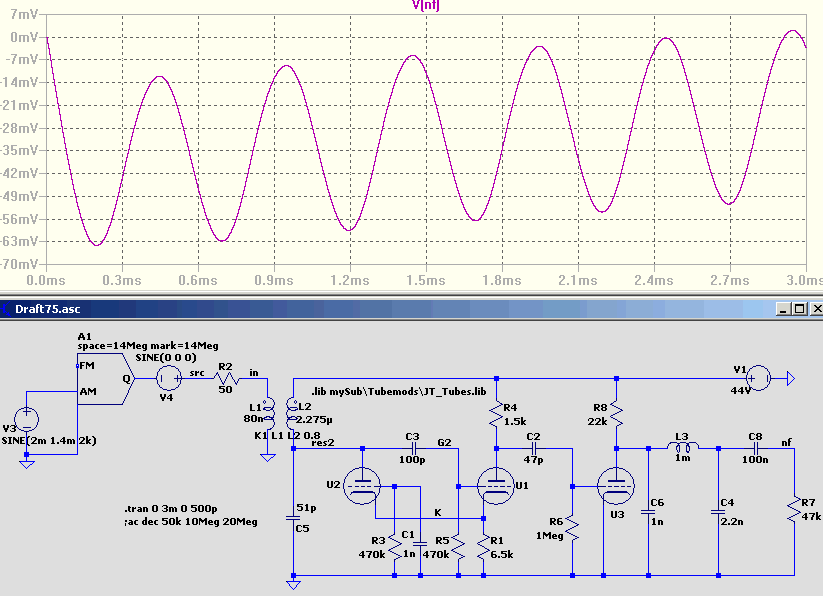
Task: Click the .tran 0 3m simulation directive
Action: tap(171, 508)
